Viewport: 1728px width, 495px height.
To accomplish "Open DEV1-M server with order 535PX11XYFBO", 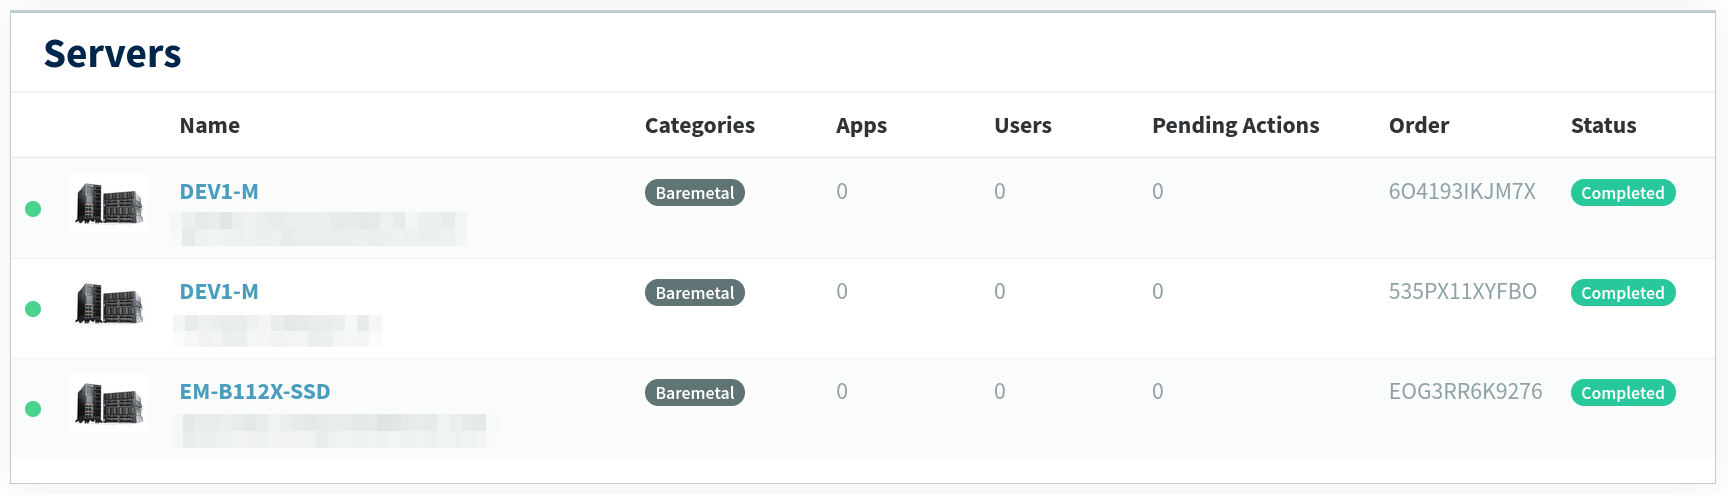I will coord(218,292).
